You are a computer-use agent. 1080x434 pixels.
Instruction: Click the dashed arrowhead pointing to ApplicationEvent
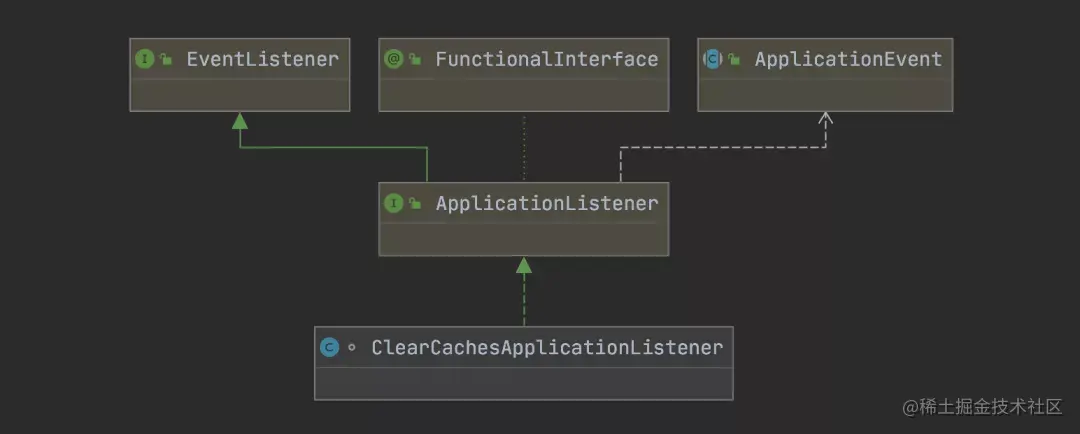click(x=825, y=118)
